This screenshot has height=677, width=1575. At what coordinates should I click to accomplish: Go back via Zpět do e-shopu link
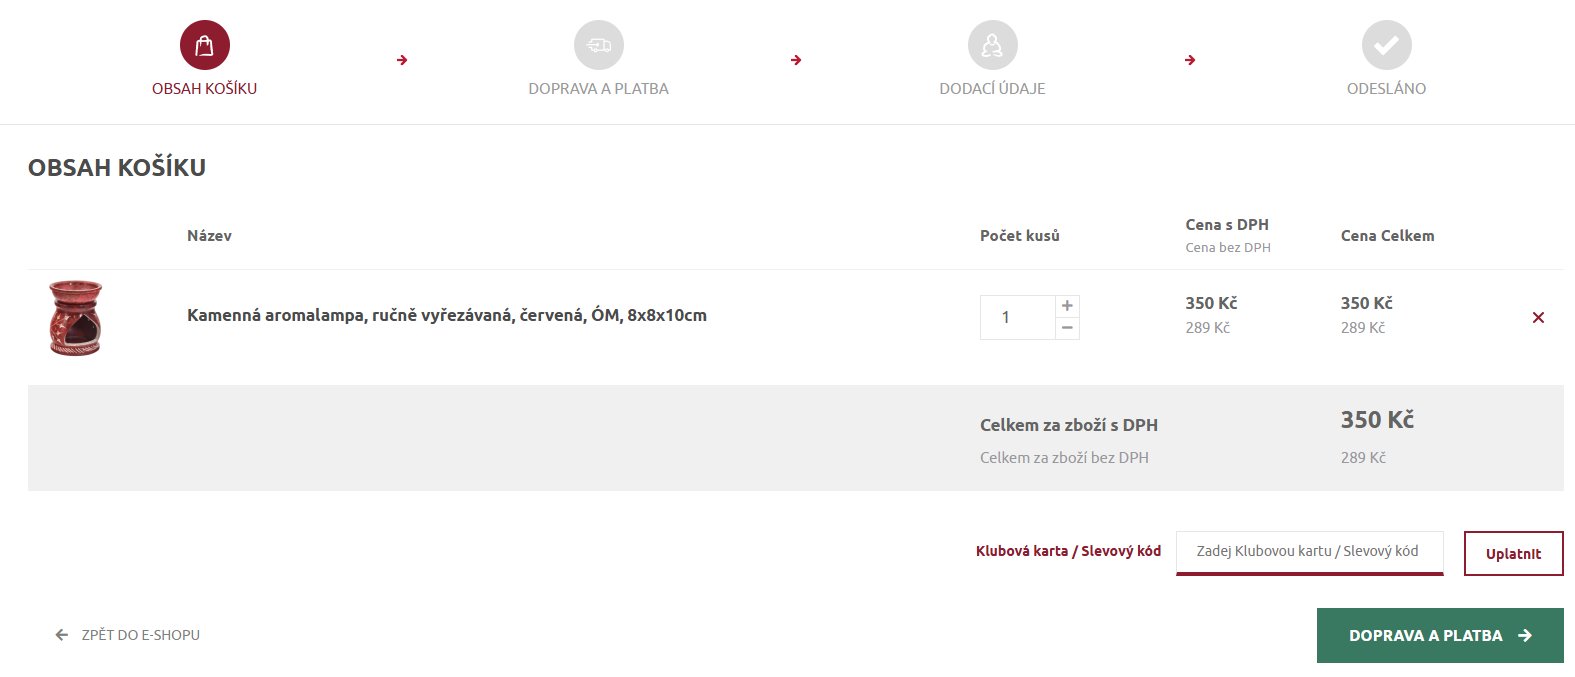point(140,635)
